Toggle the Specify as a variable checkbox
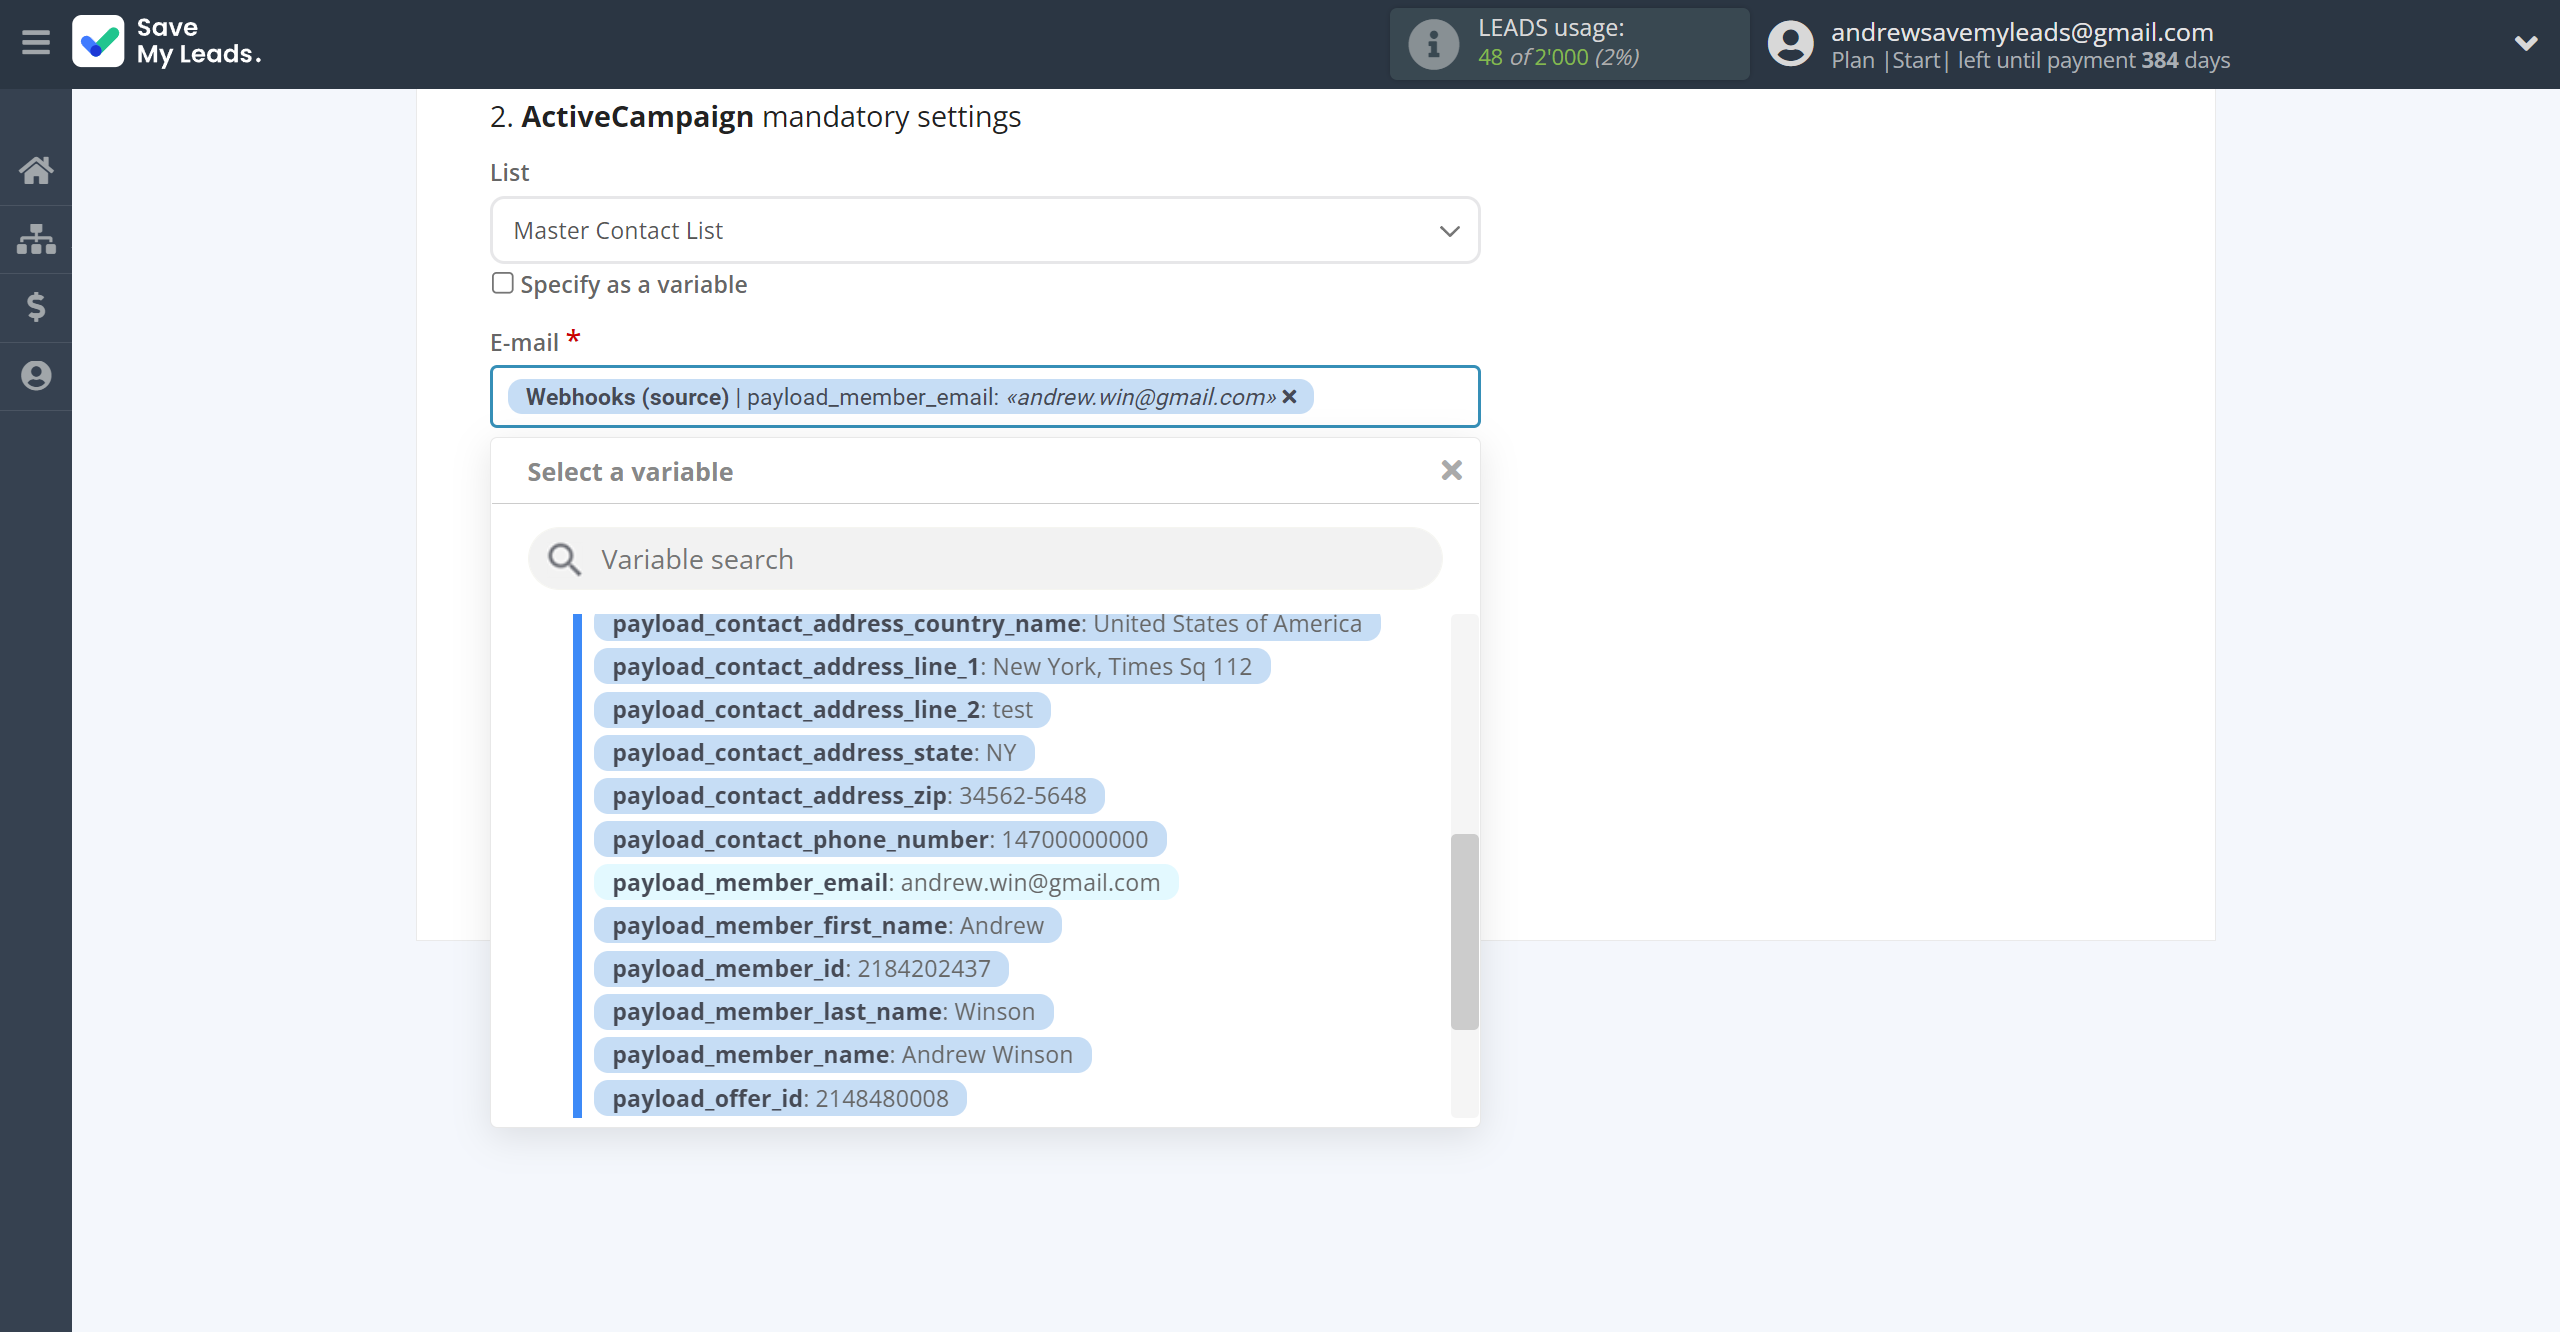The image size is (2560, 1332). [501, 283]
